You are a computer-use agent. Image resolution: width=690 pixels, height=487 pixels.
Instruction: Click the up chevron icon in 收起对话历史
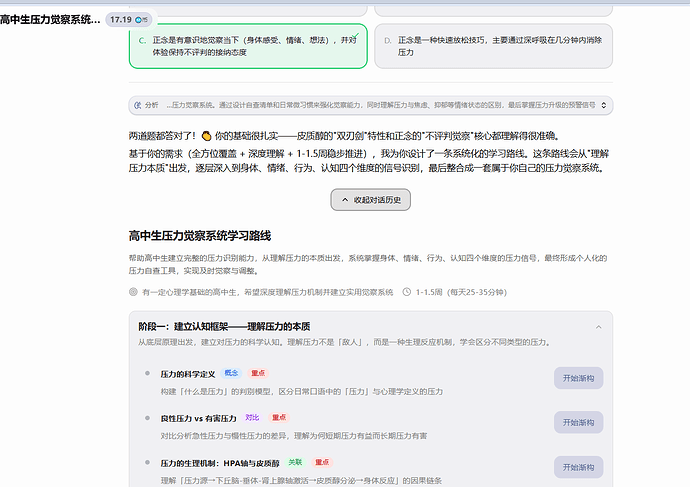point(345,200)
